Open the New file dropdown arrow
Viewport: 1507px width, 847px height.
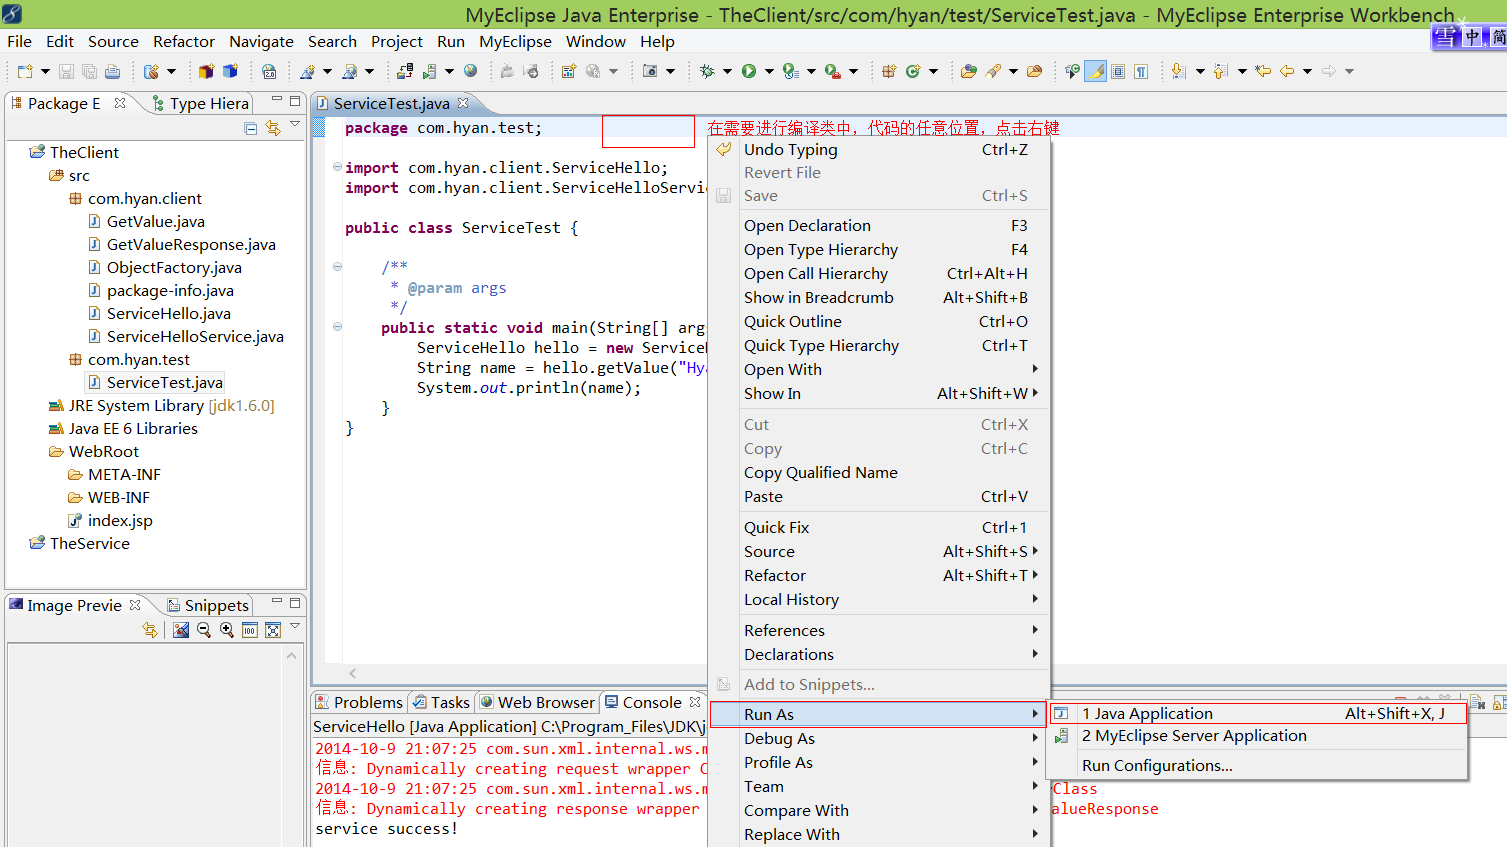tap(45, 71)
